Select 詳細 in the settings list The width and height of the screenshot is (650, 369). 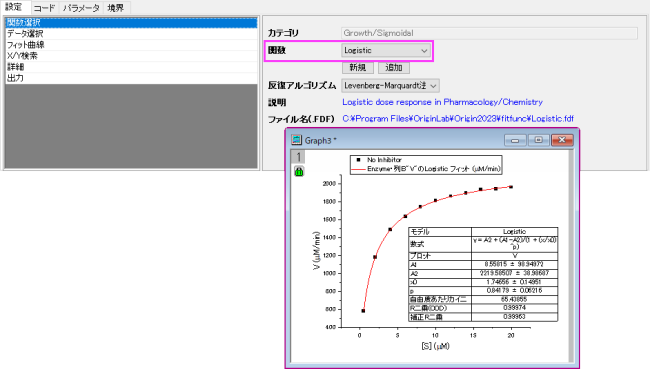click(x=131, y=67)
